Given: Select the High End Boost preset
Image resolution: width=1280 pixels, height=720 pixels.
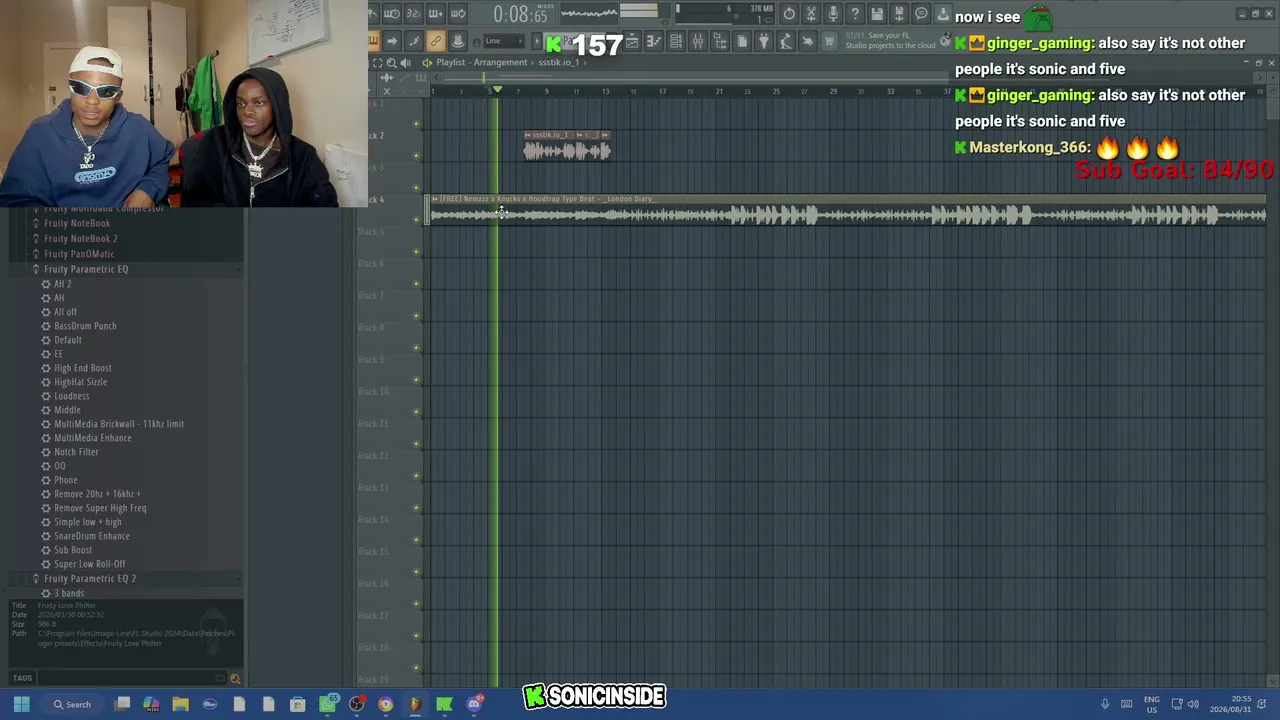Looking at the screenshot, I should click(82, 368).
